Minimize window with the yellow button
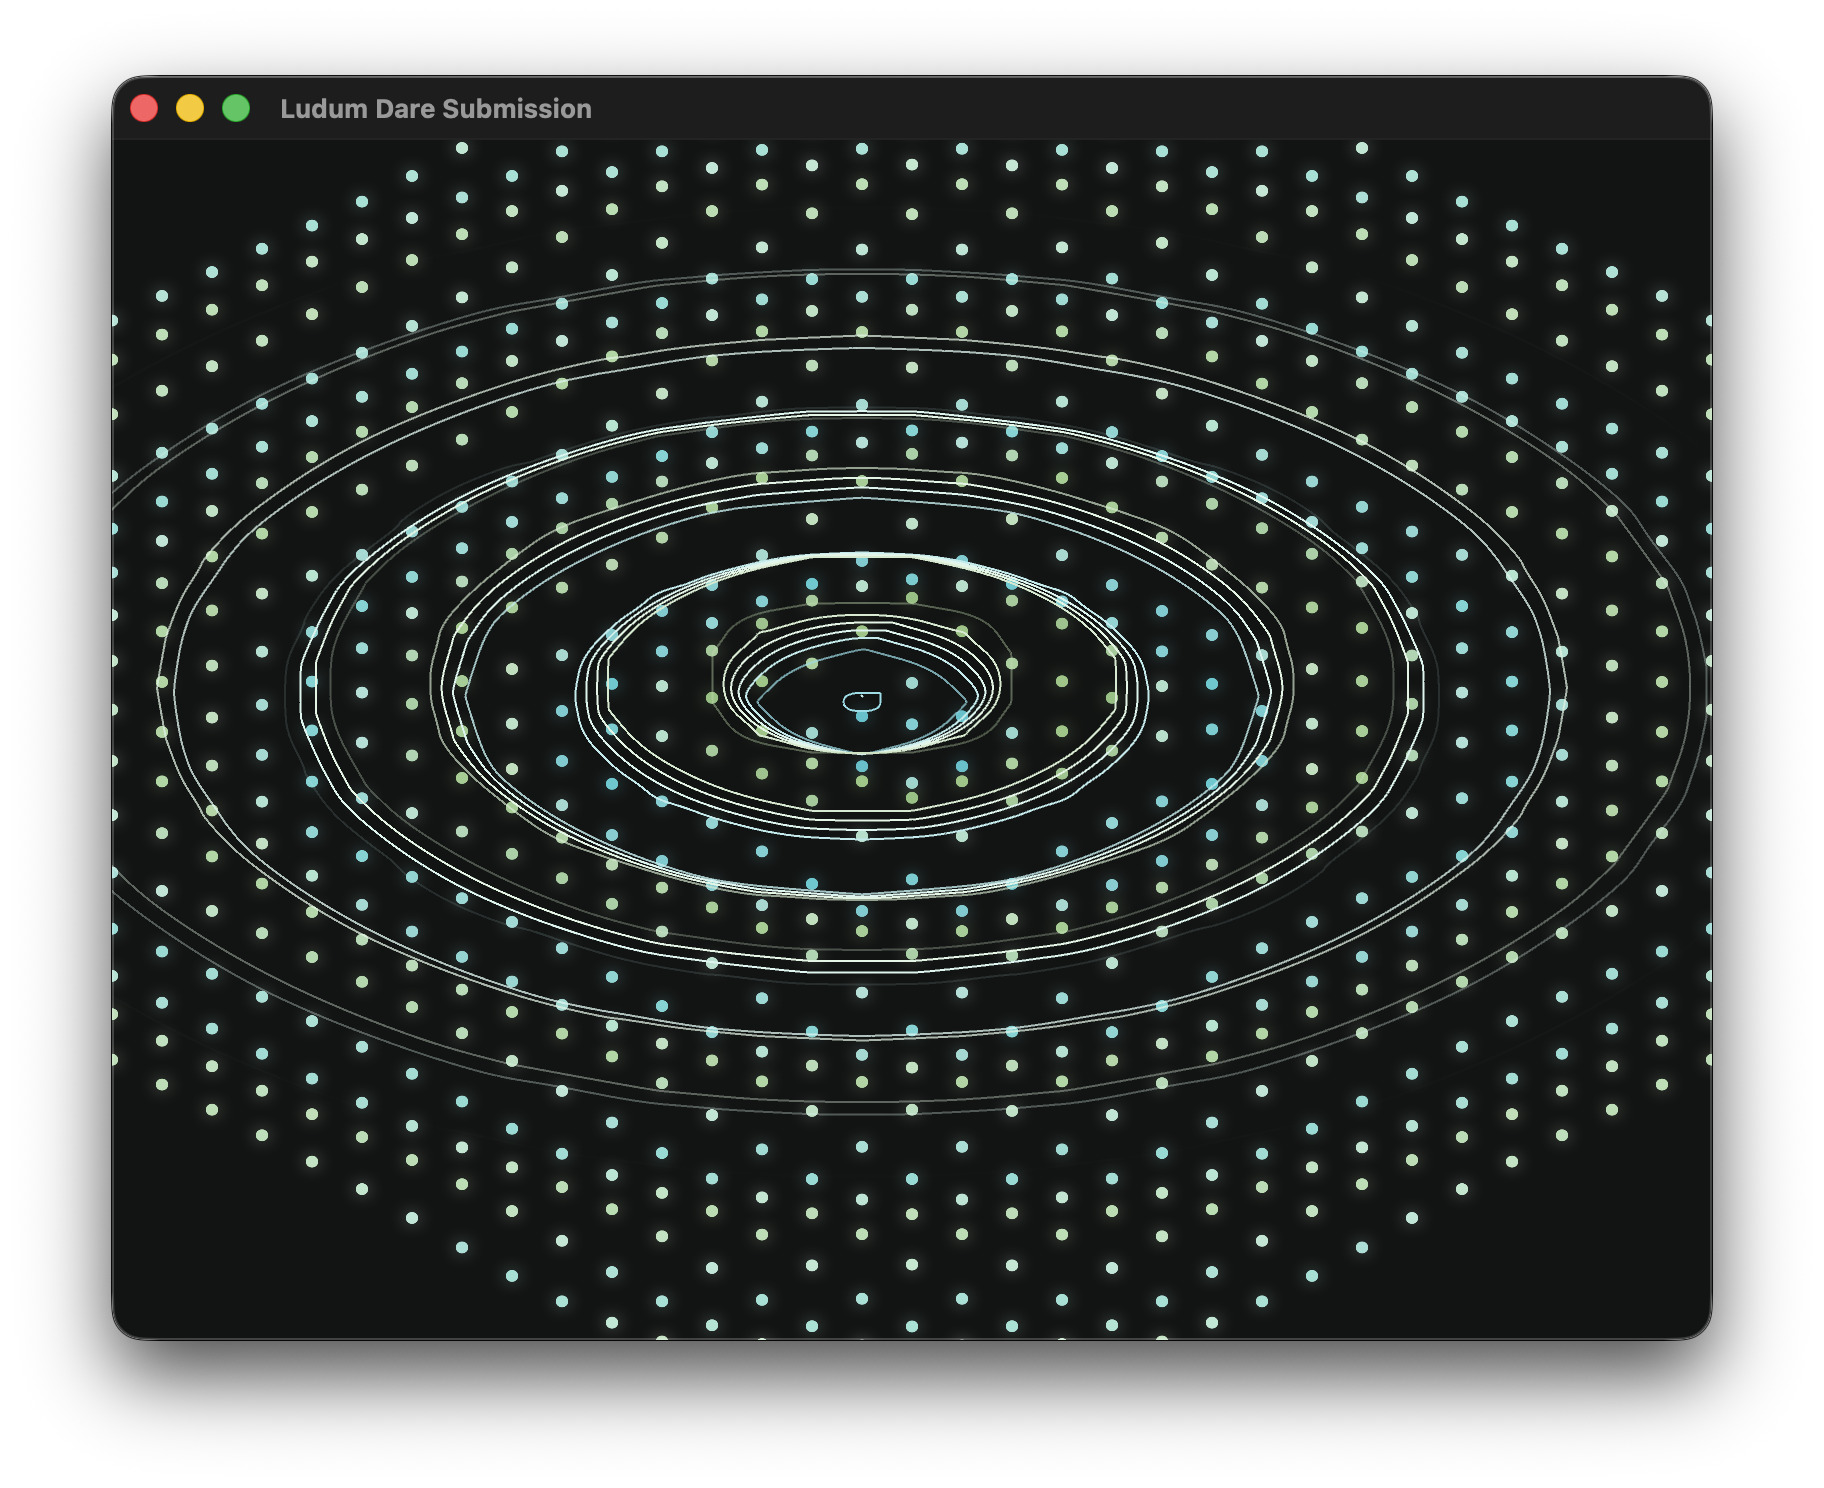 [190, 108]
